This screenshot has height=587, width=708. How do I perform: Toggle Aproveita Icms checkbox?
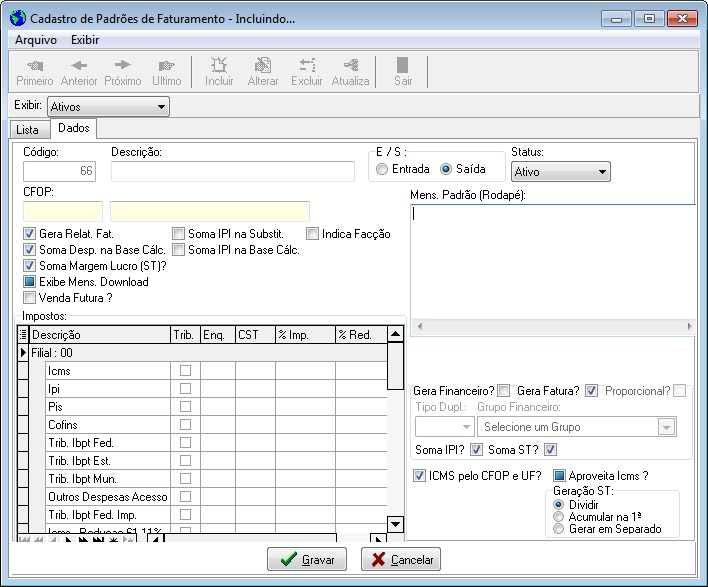[559, 475]
